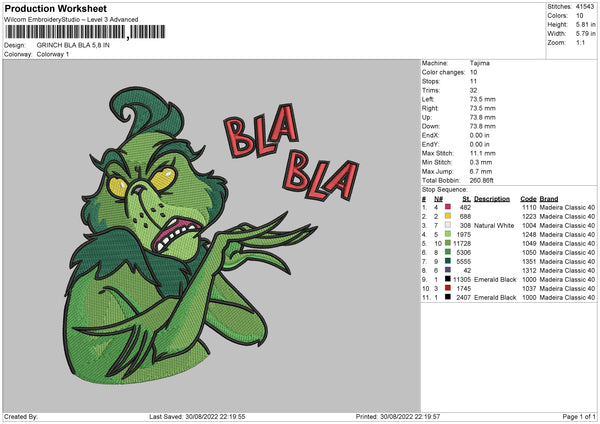The image size is (600, 424).
Task: Click the EndY label
Action: 430,144
